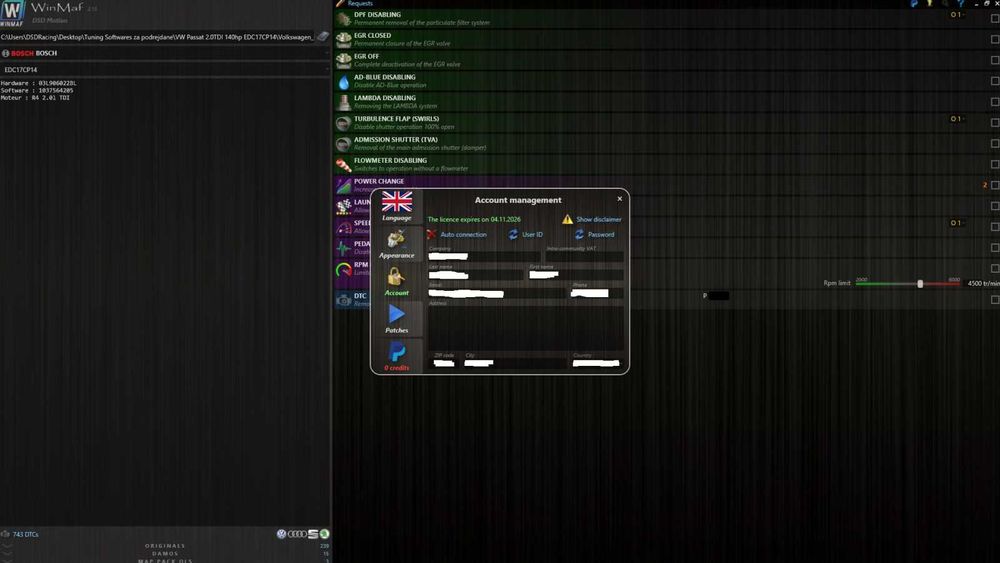Click the Volkswagen brand logo

[281, 534]
